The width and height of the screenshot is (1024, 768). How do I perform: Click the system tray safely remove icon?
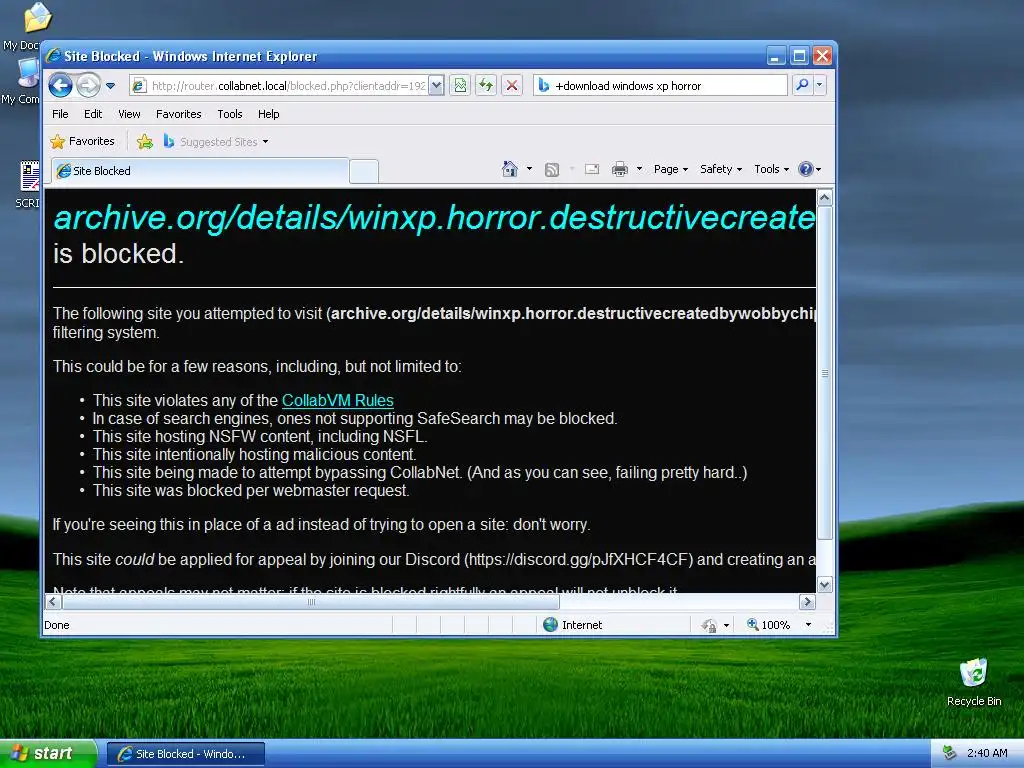tap(950, 753)
